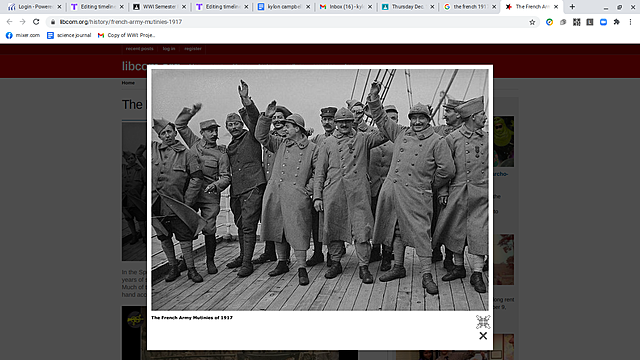The width and height of the screenshot is (640, 360).
Task: Click the colorful circle extension icon
Action: 549,22
